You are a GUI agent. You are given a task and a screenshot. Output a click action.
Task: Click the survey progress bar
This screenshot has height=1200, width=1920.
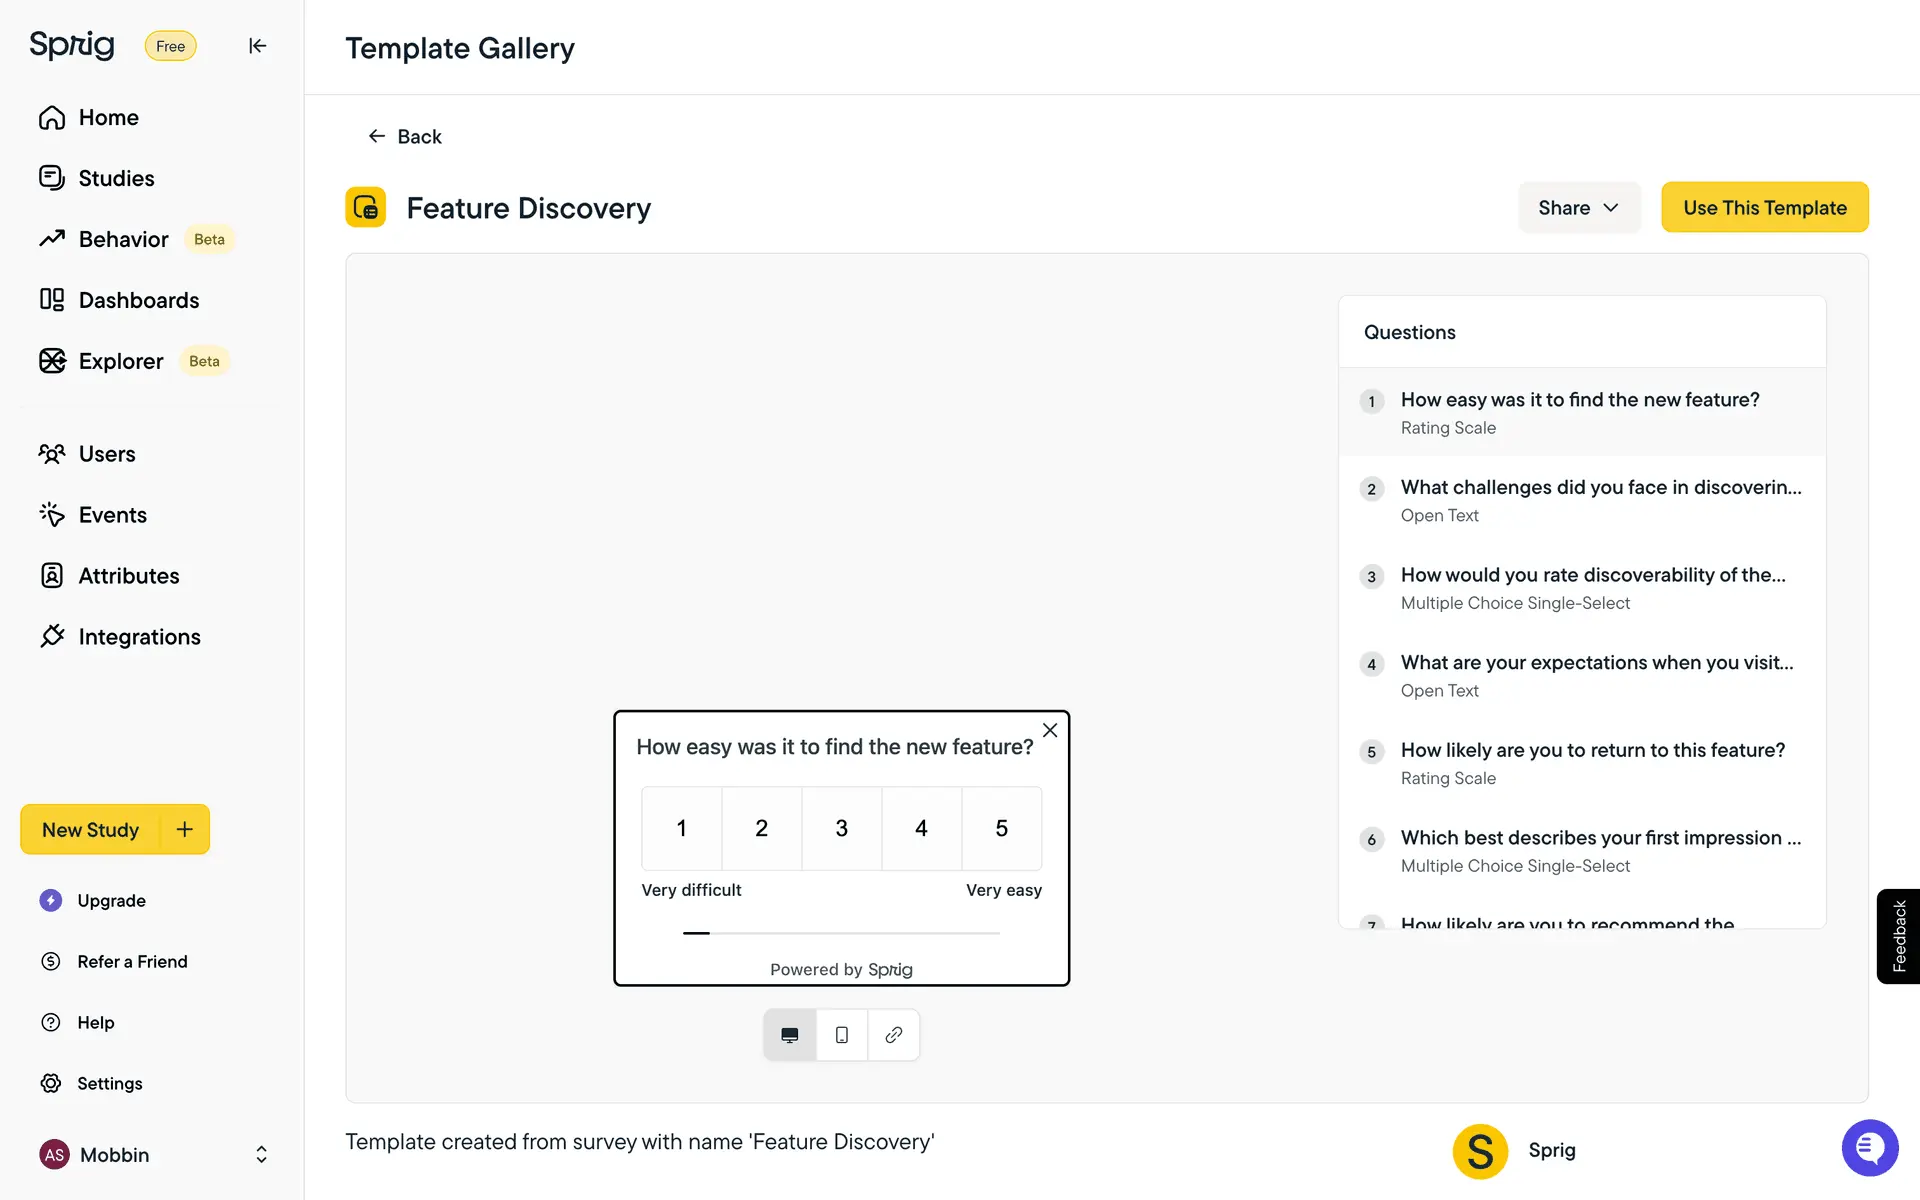coord(840,933)
